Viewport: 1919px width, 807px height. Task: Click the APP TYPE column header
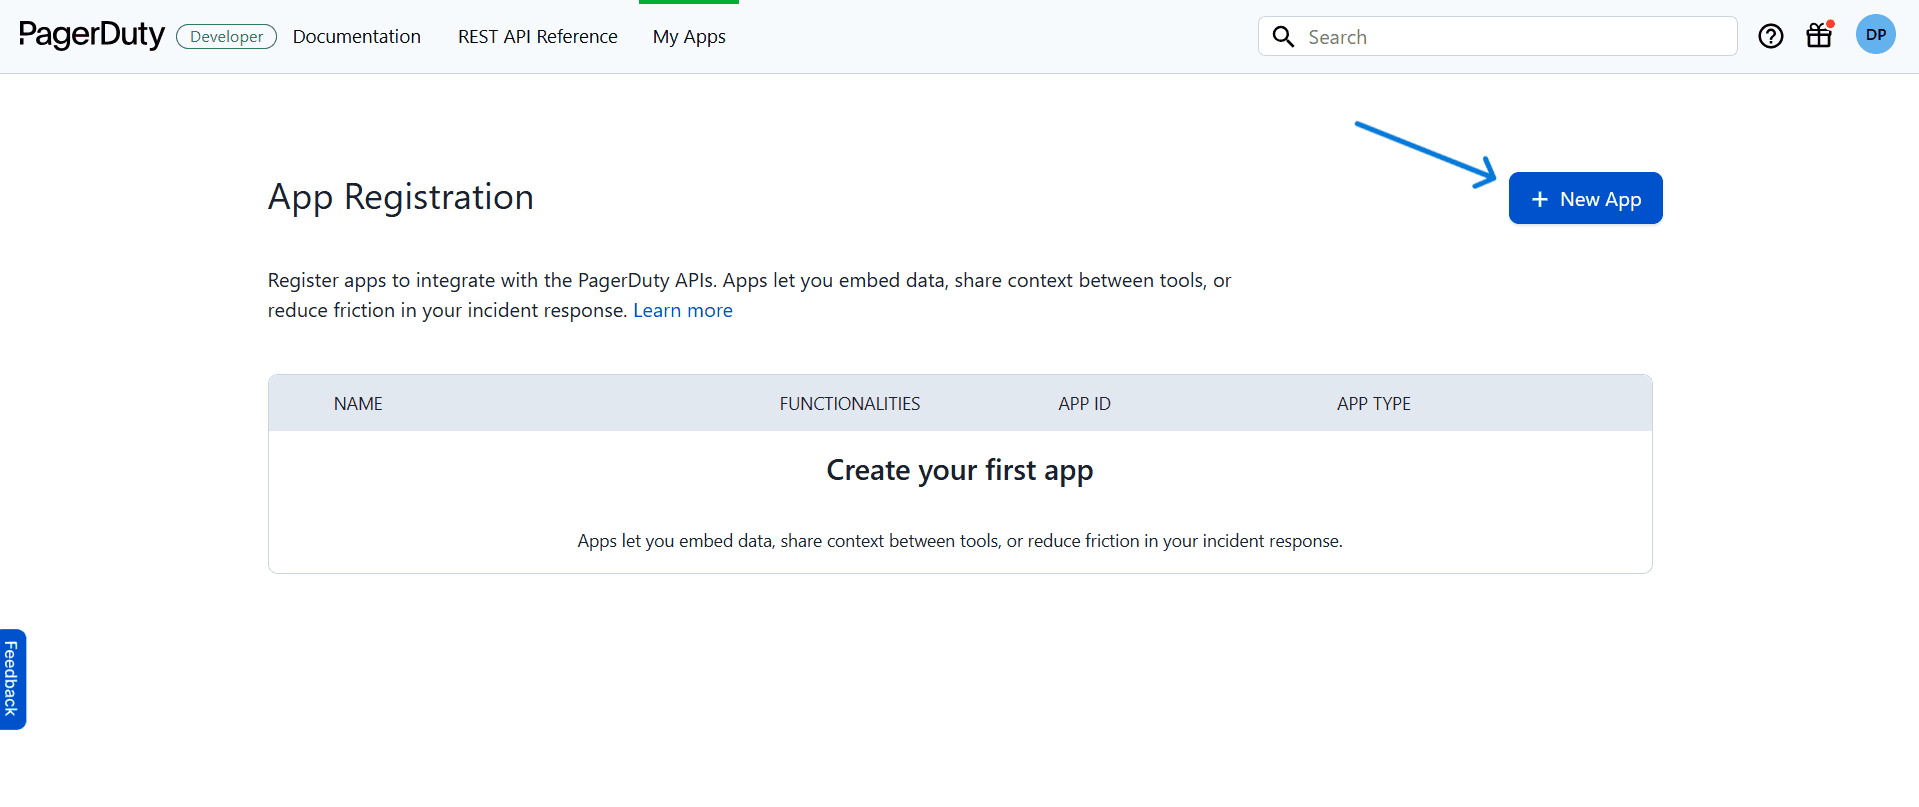click(1373, 404)
